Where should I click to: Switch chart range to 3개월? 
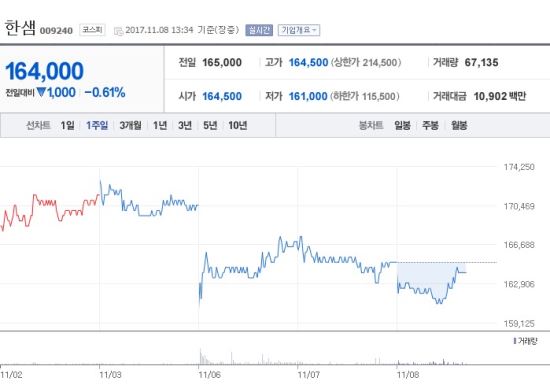[130, 125]
